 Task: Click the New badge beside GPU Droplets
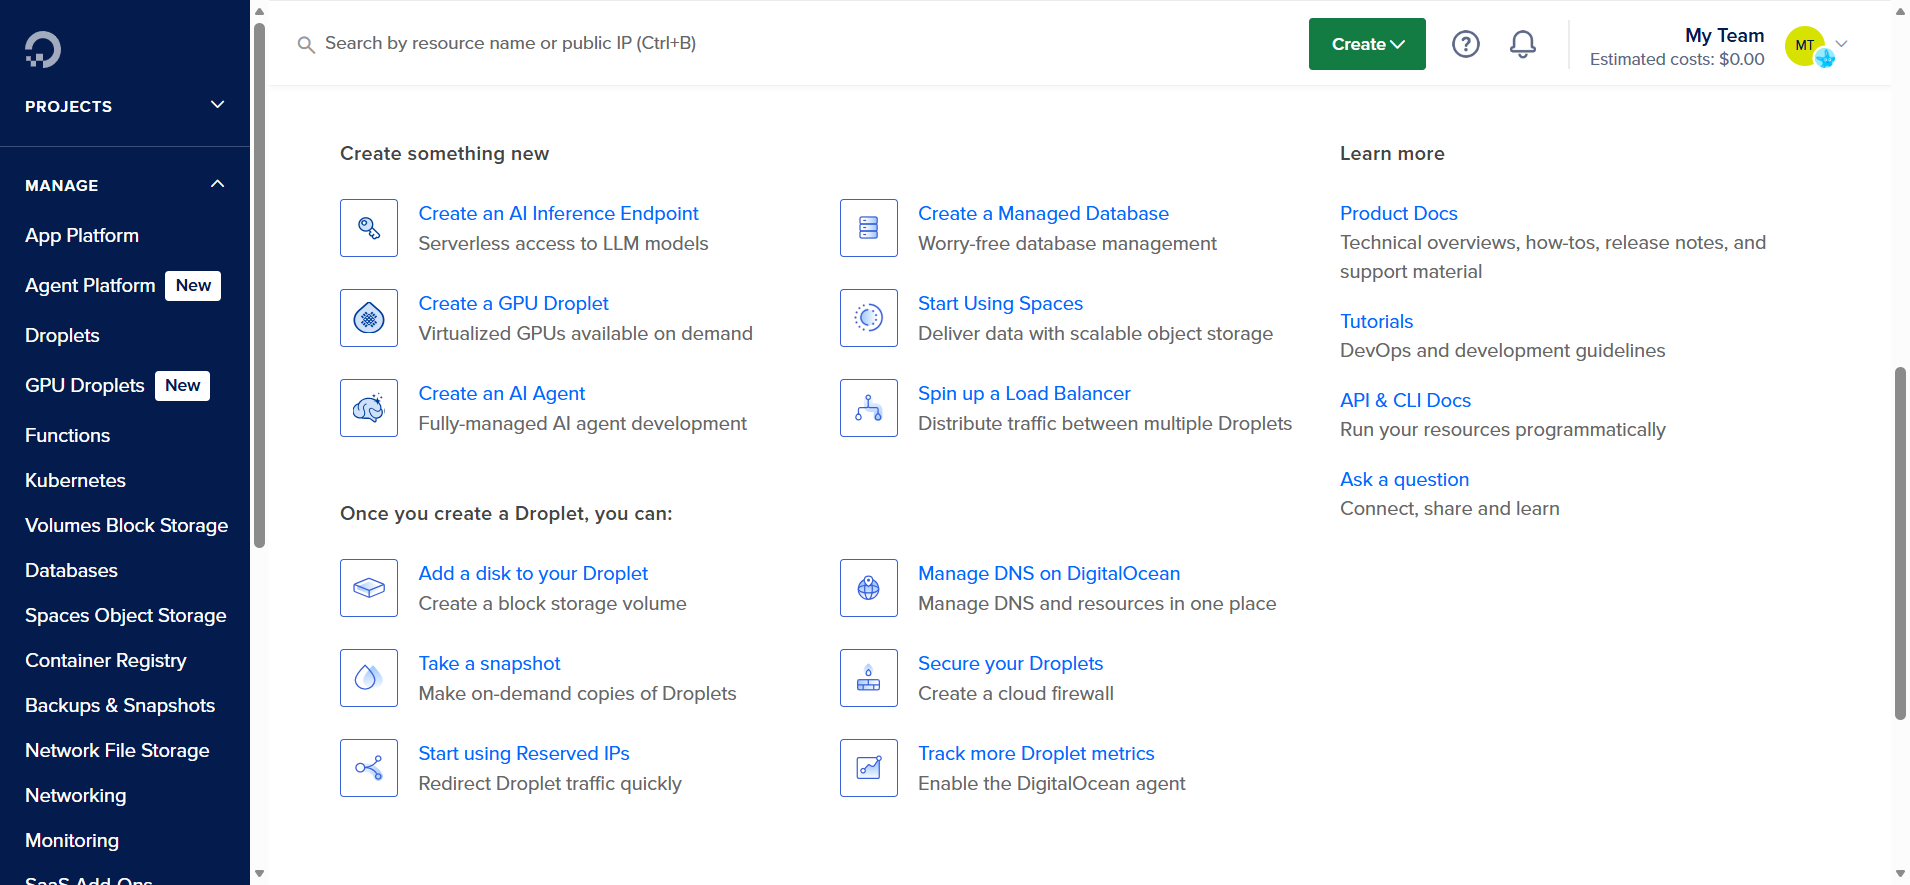[x=182, y=385]
